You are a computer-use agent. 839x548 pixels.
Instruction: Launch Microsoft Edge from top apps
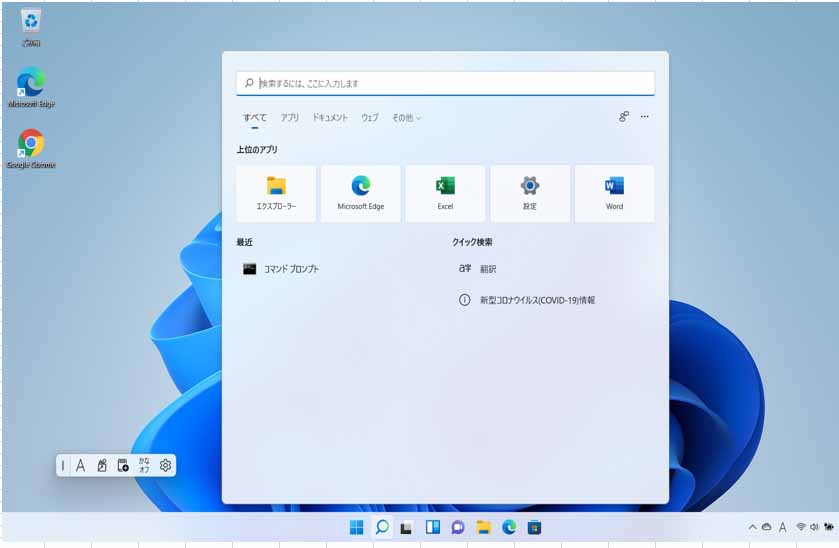(x=361, y=193)
